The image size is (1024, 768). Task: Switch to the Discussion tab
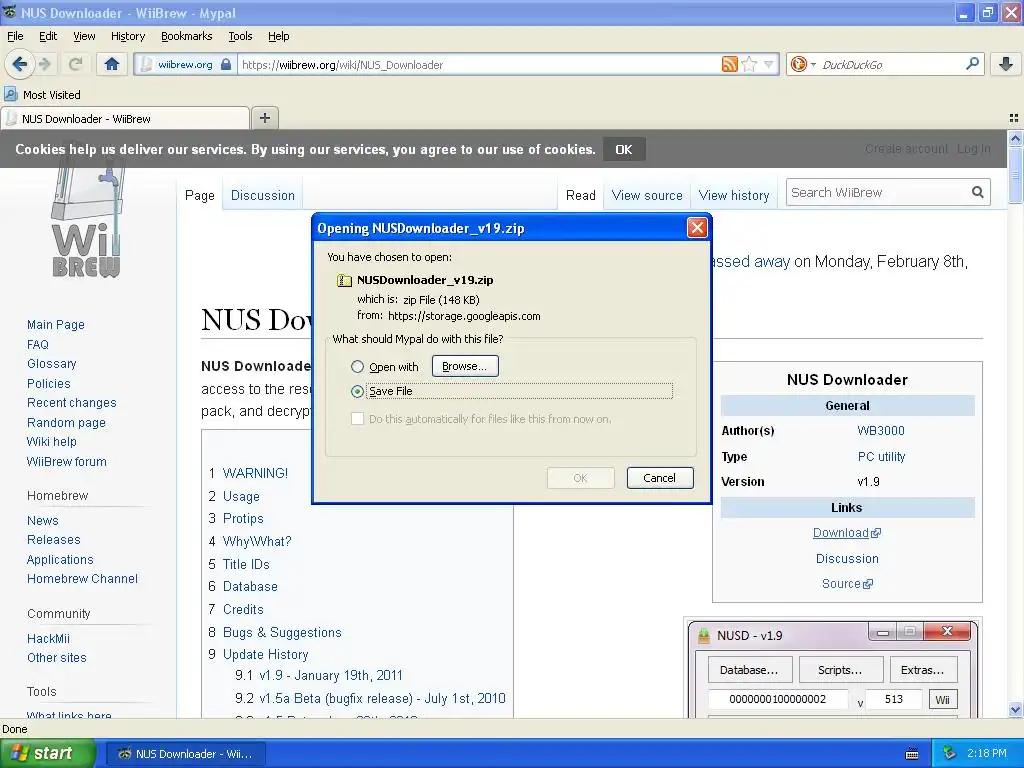[263, 195]
